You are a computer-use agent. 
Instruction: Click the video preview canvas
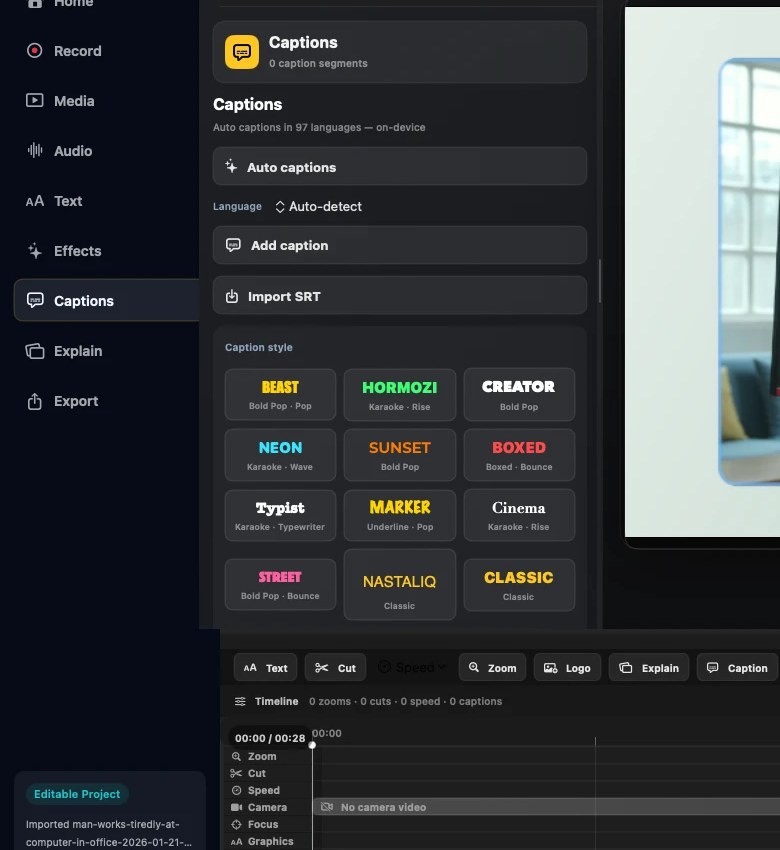pos(702,272)
